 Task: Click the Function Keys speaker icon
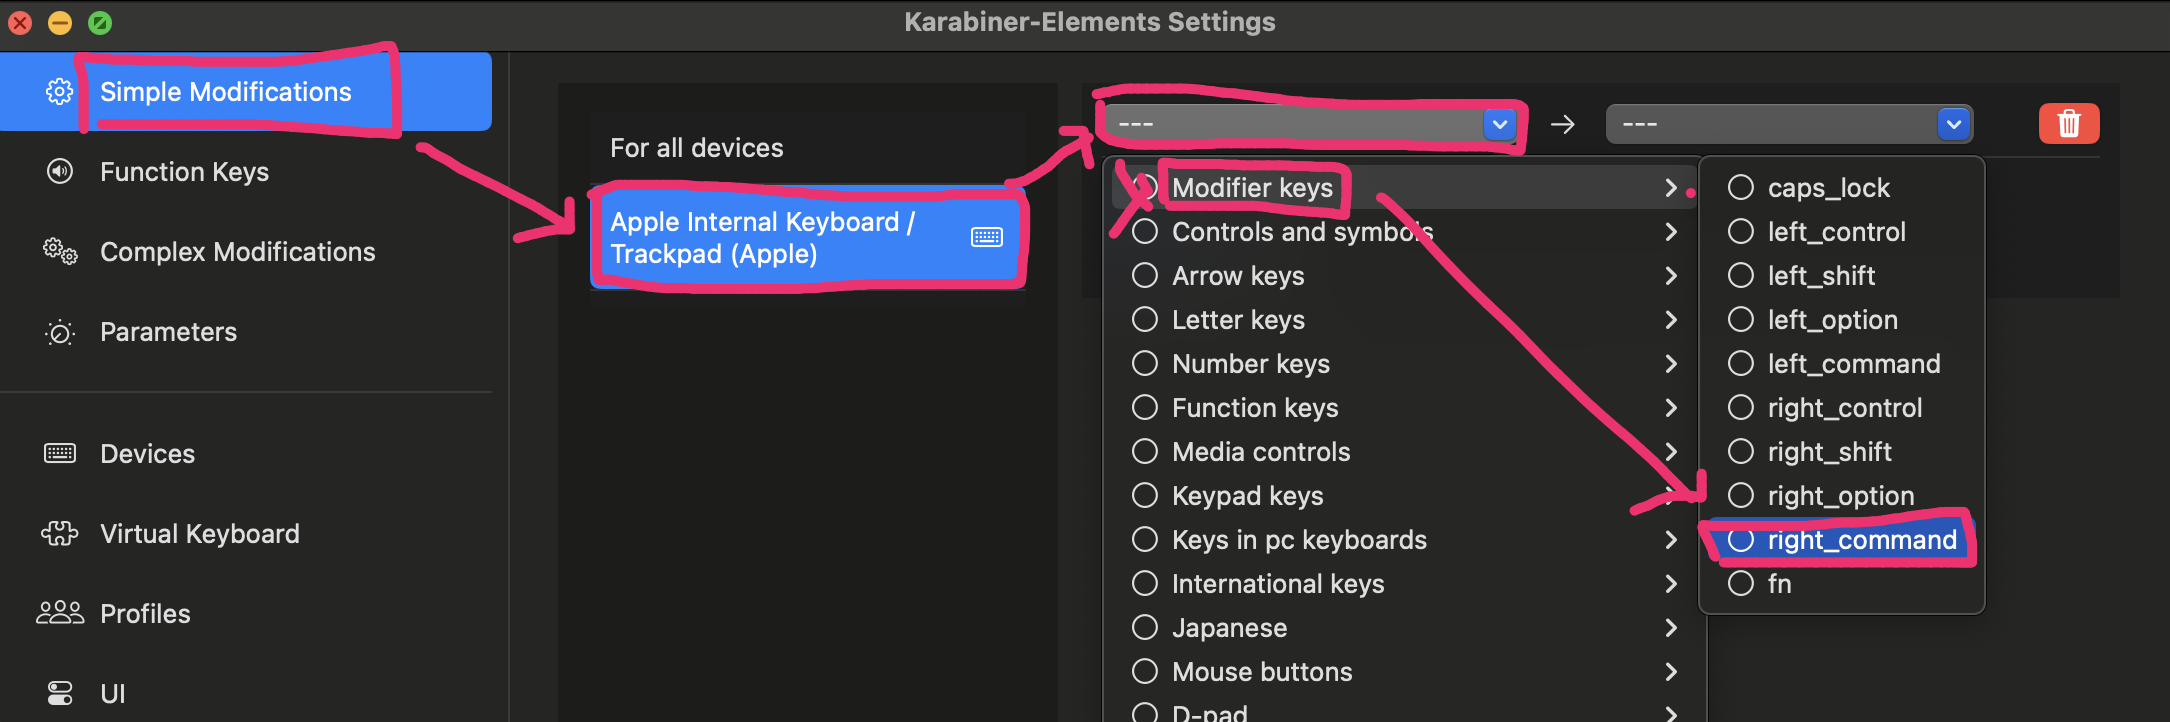click(60, 171)
